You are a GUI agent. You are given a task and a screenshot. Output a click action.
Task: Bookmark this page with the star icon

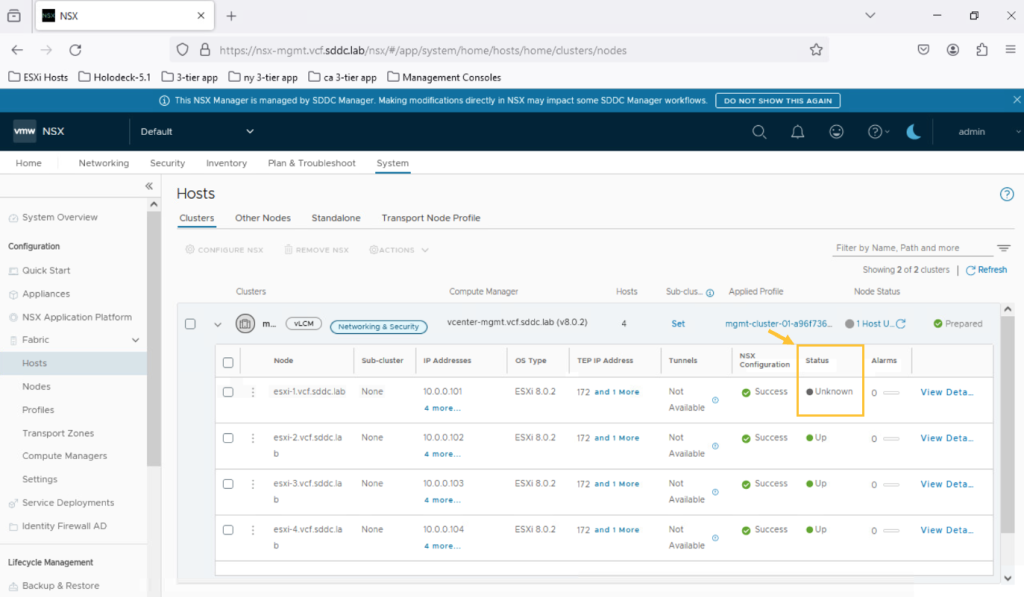click(x=816, y=50)
